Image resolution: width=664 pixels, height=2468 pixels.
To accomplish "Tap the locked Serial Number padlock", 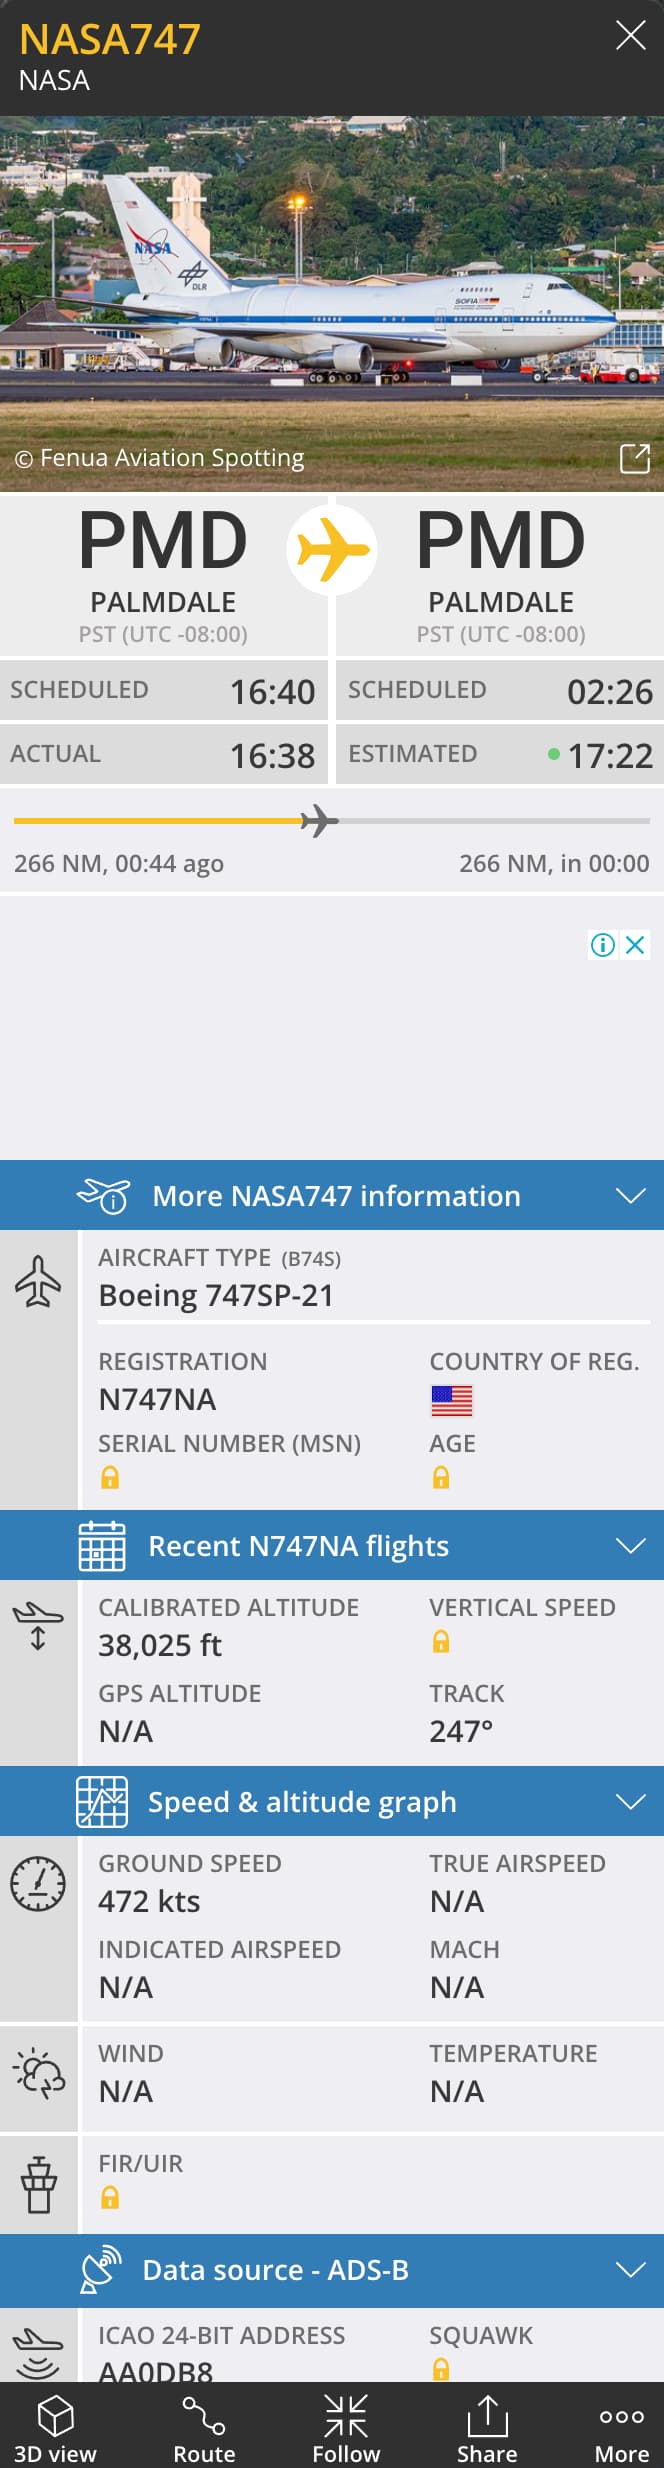I will pyautogui.click(x=110, y=1477).
